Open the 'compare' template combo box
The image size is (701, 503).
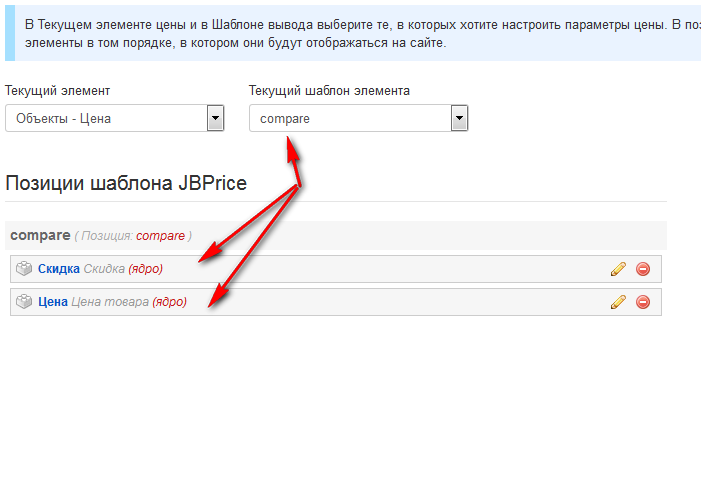pos(349,119)
